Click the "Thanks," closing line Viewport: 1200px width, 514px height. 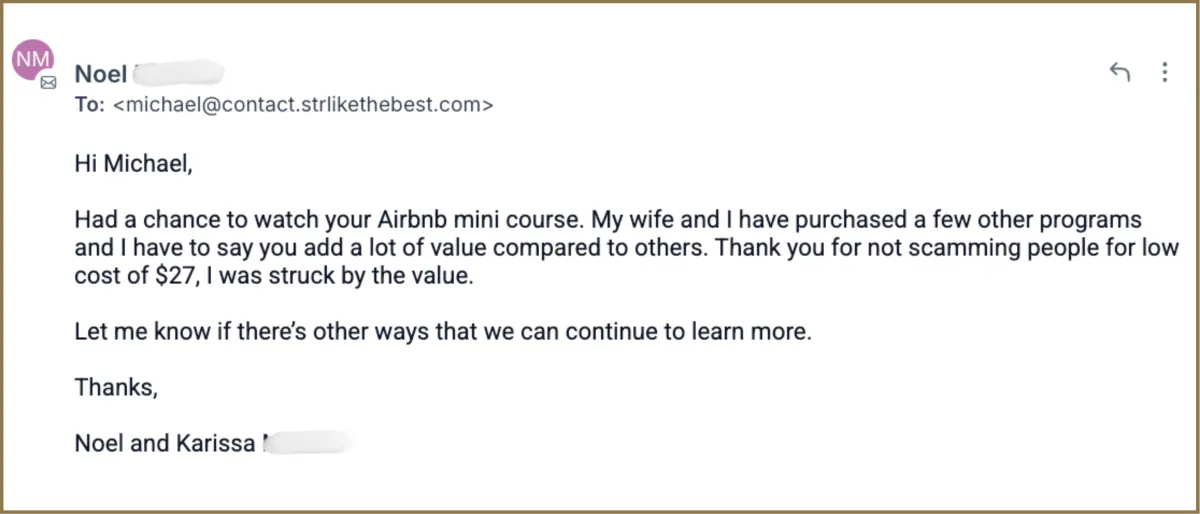(x=116, y=387)
